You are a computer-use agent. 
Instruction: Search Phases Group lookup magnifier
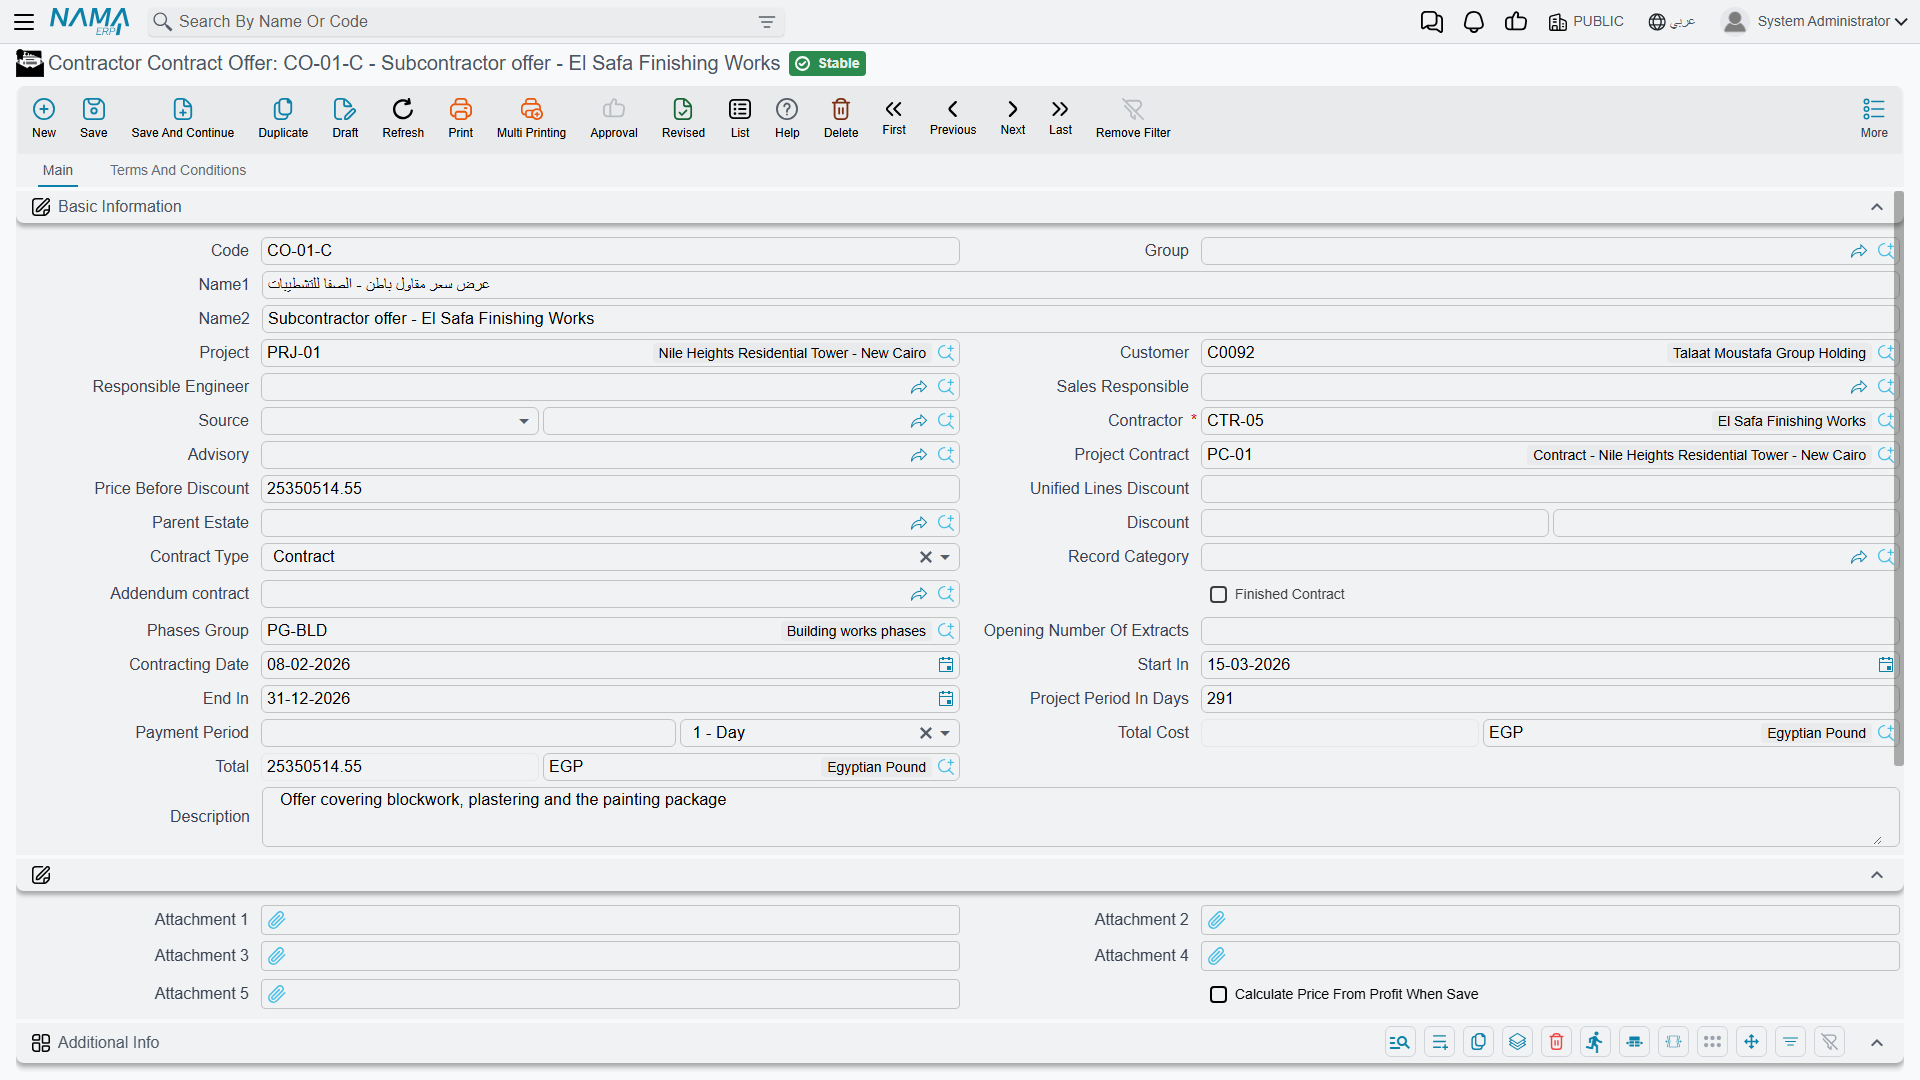pos(946,631)
